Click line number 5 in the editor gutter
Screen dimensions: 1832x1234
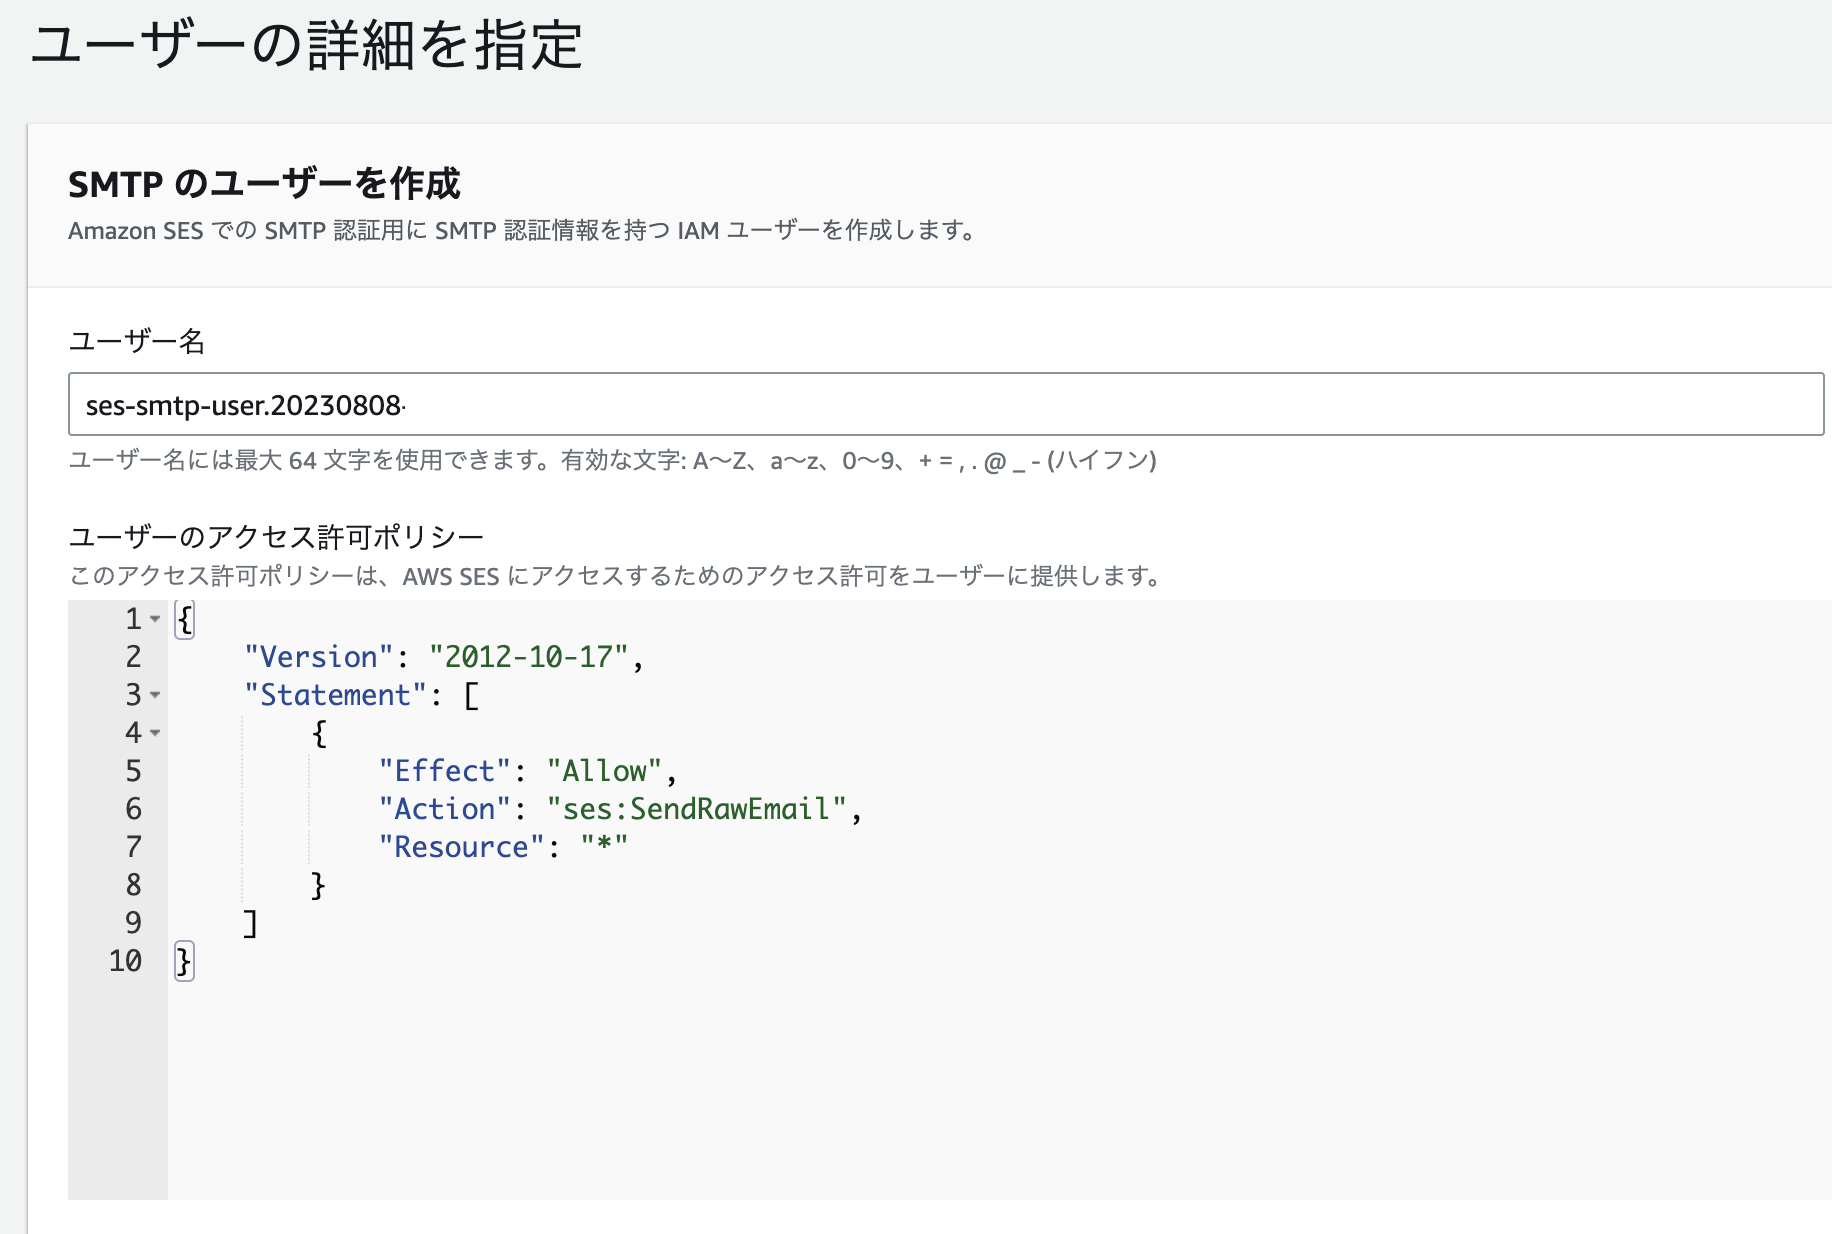tap(132, 771)
